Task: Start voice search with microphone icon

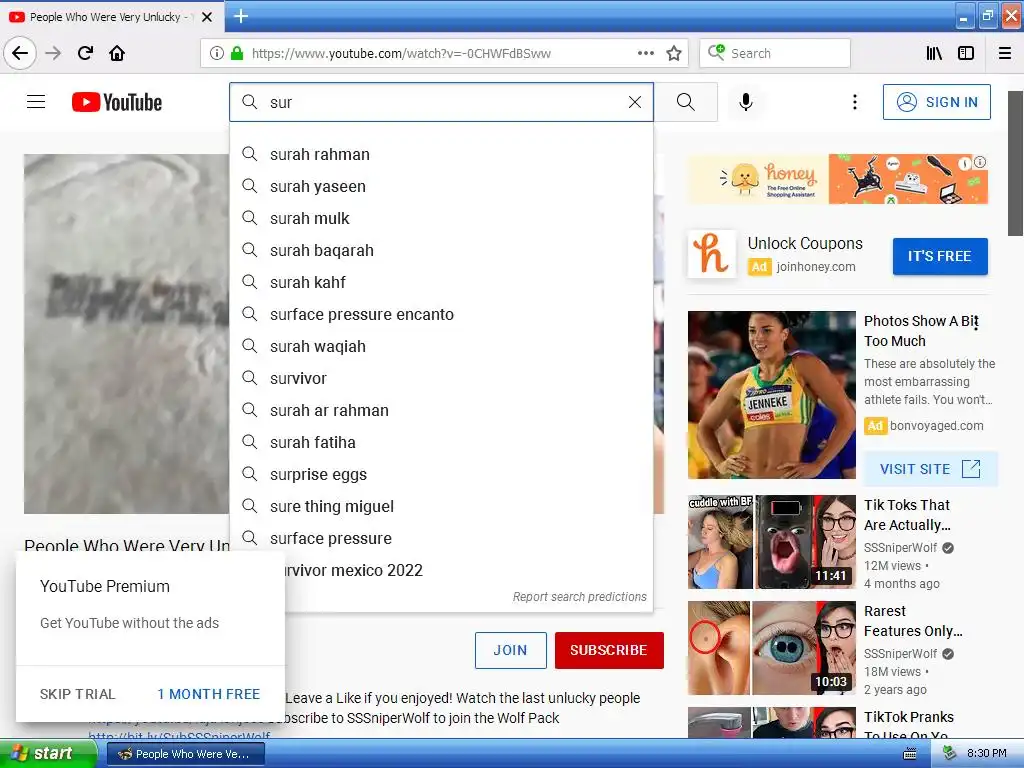Action: click(x=746, y=102)
